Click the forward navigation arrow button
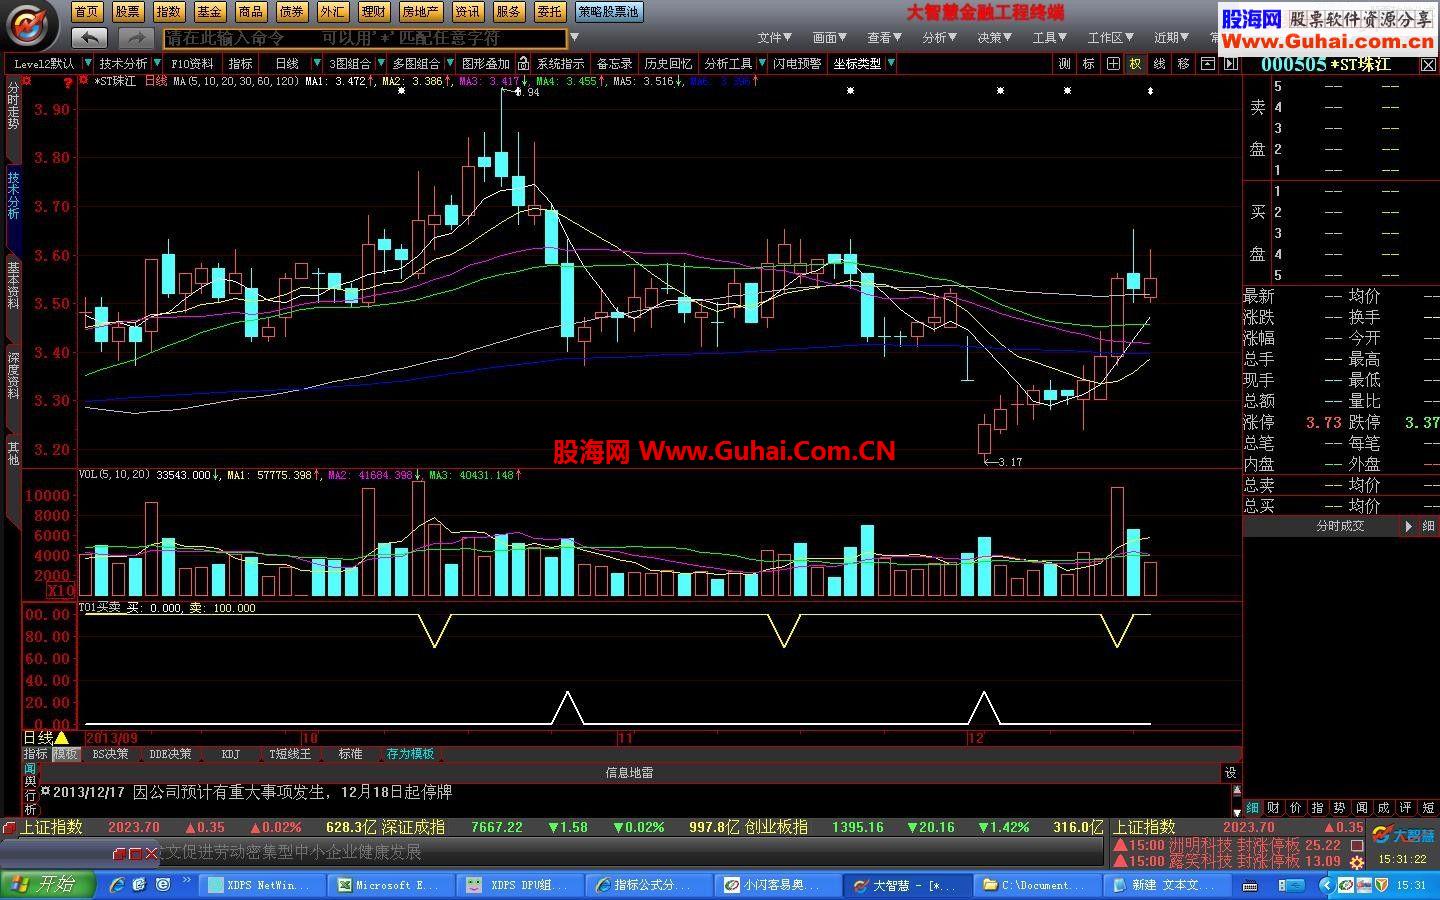Screen dimensions: 1440x900 click(135, 38)
